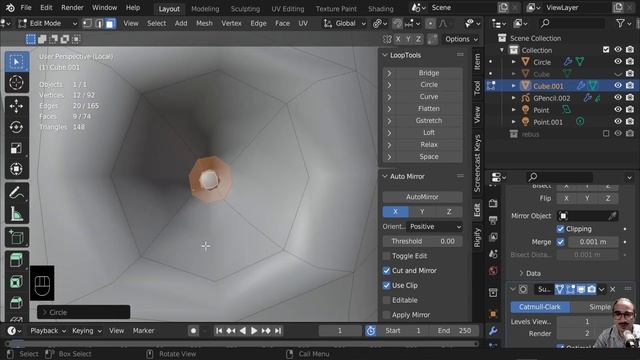Viewport: 640px width, 360px height.
Task: Expand the Data section
Action: [521, 273]
